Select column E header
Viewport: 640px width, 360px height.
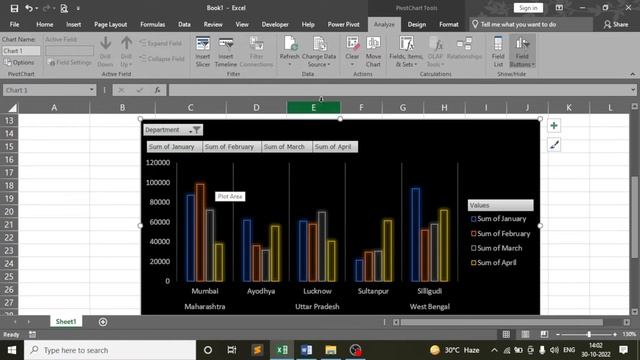click(x=313, y=108)
